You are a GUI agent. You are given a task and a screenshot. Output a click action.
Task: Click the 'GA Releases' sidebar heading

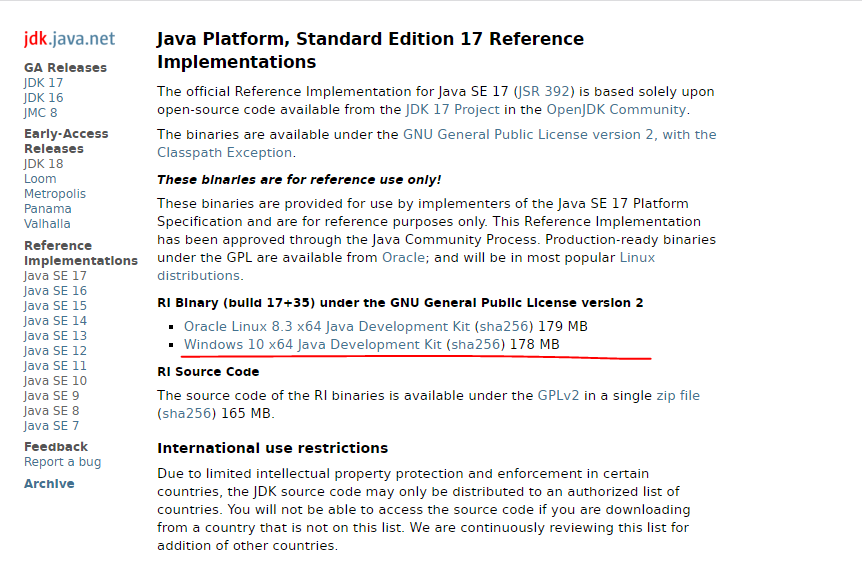click(x=65, y=68)
